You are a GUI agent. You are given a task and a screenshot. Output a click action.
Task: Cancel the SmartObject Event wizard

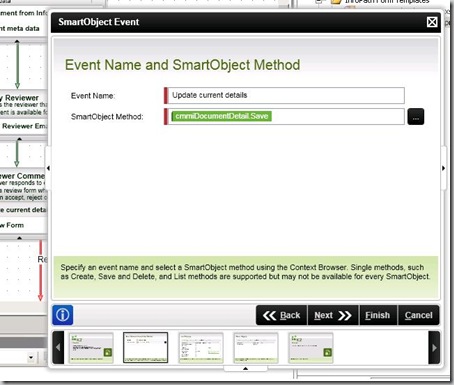point(419,315)
